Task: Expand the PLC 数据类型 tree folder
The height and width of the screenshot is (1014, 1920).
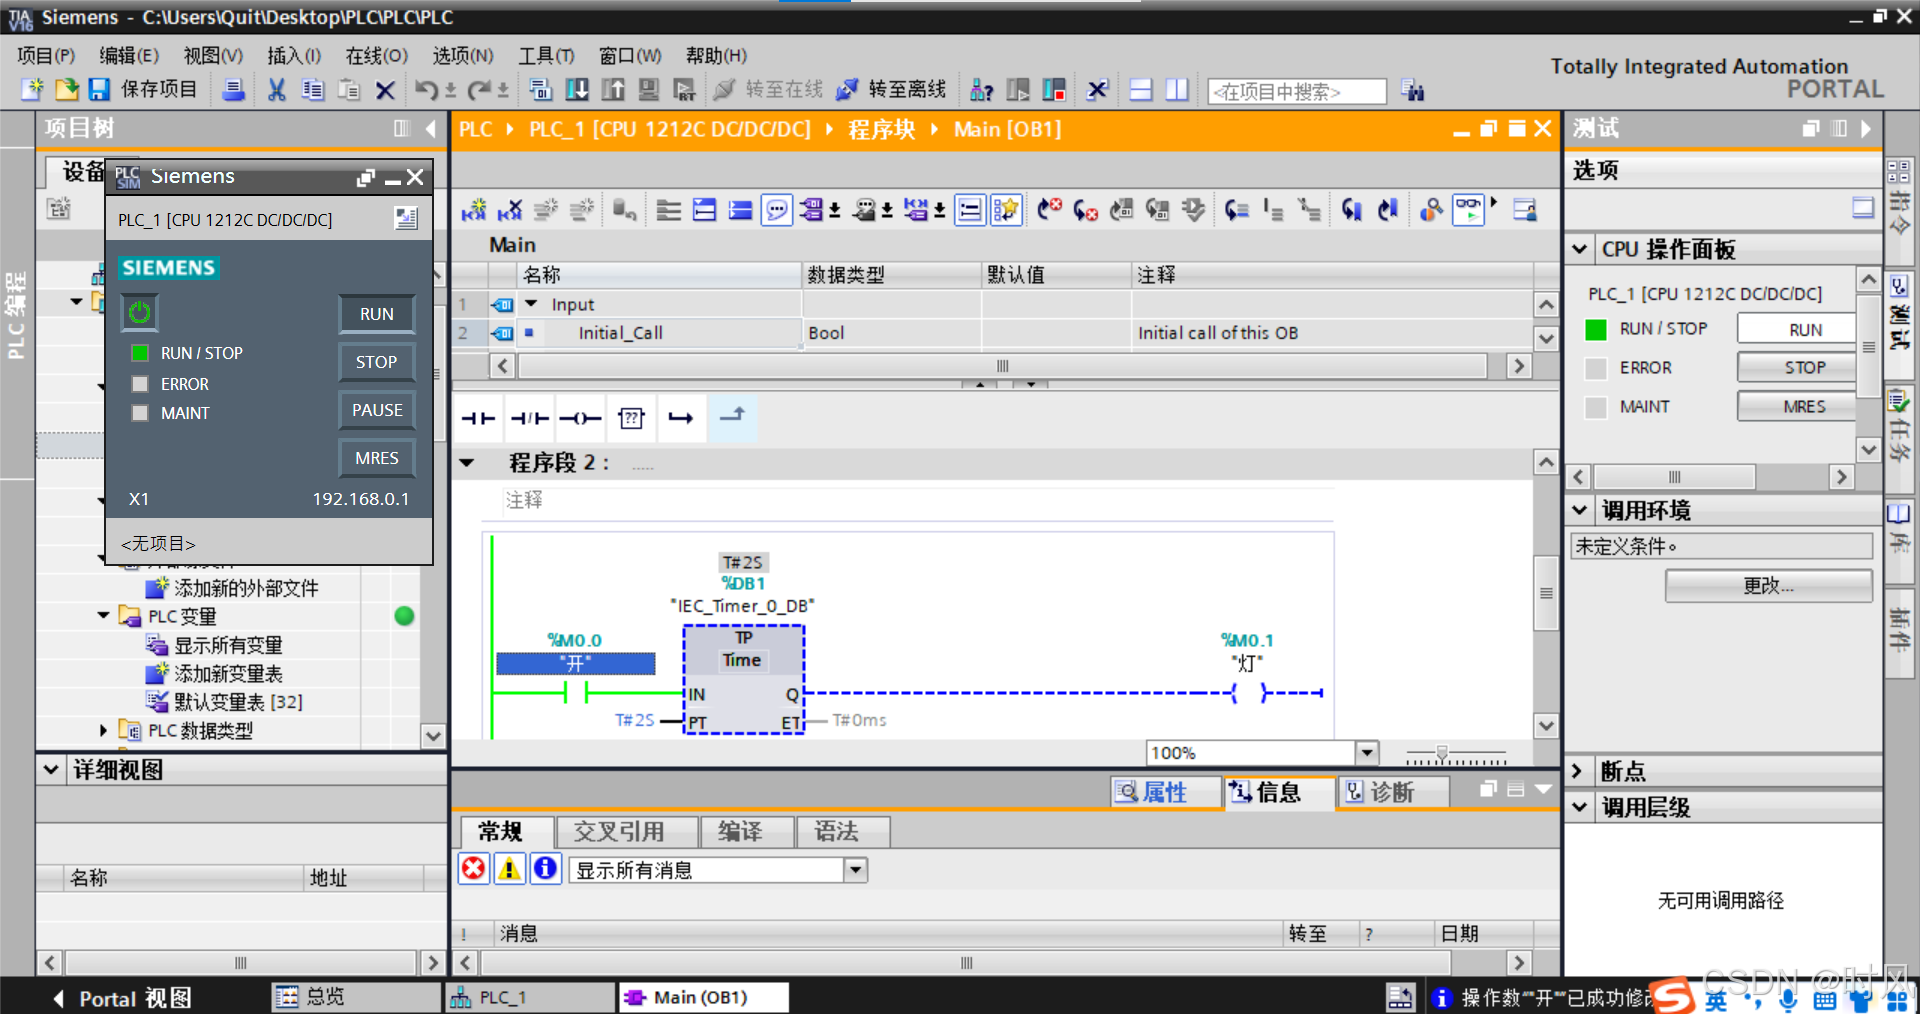Action: pyautogui.click(x=104, y=730)
